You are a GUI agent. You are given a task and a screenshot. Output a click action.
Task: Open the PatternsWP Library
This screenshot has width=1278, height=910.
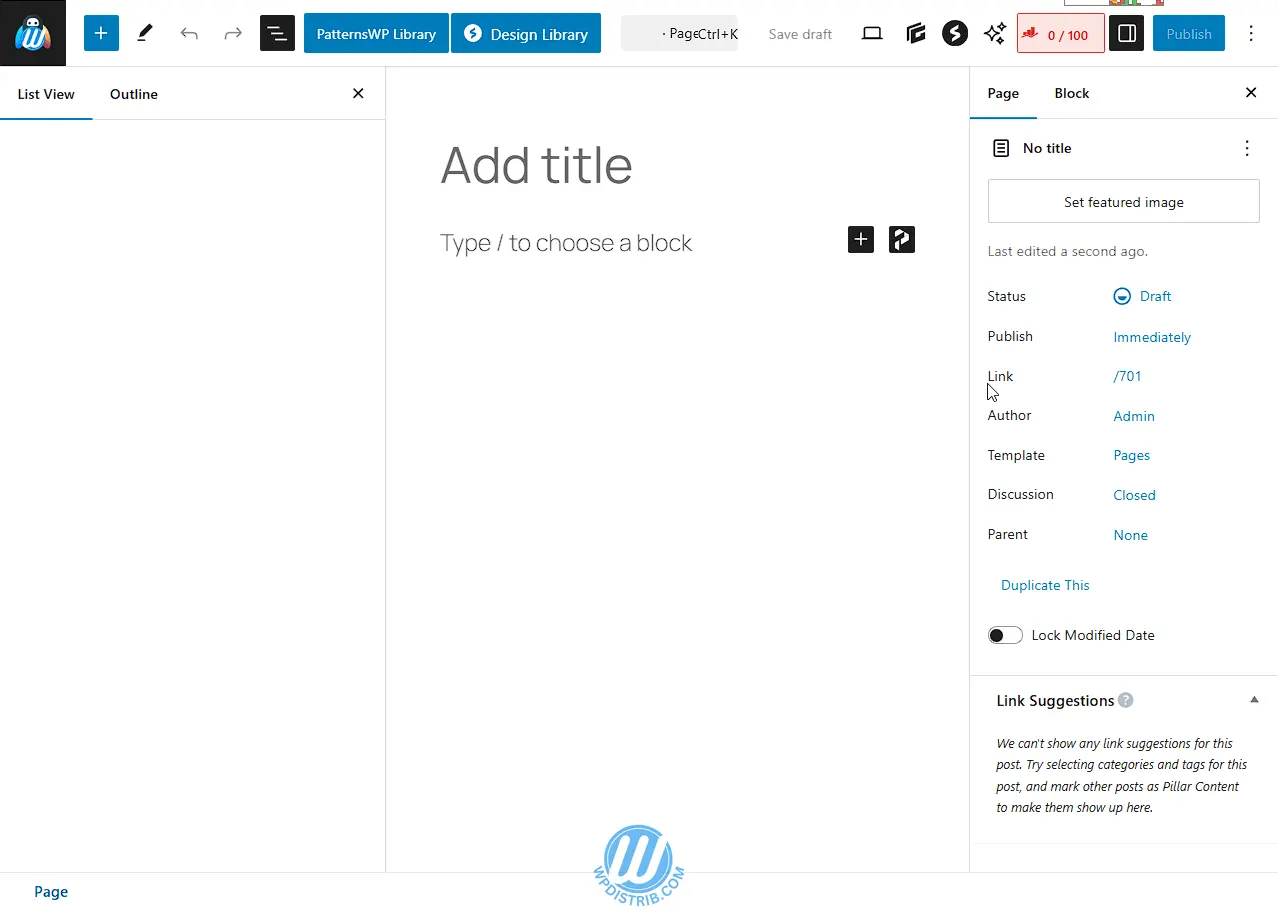[x=376, y=33]
